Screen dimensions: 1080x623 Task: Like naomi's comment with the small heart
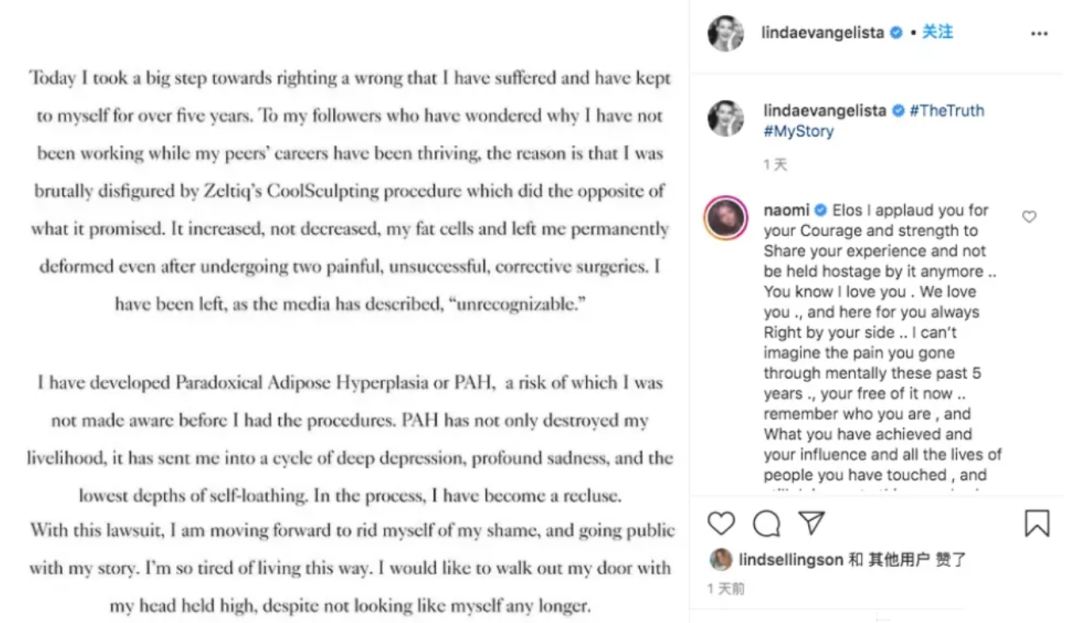tap(1029, 216)
